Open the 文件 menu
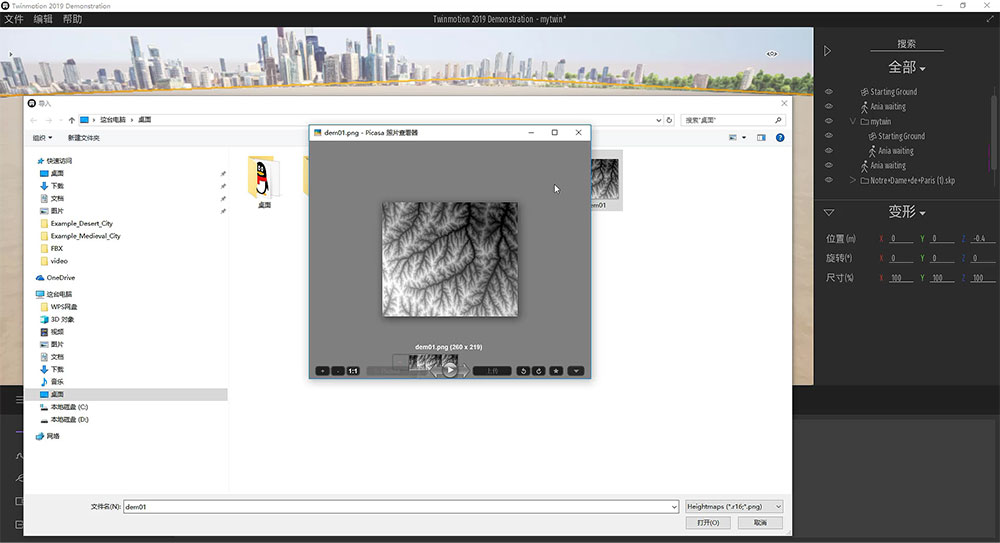Screen dimensions: 1000x543 (x=14, y=19)
